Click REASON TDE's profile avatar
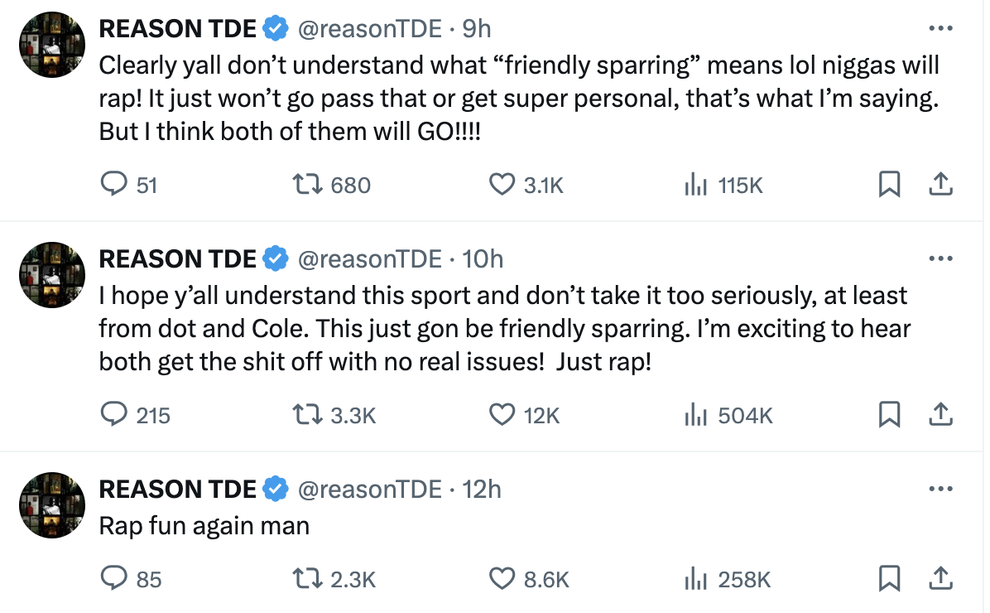 tap(51, 44)
